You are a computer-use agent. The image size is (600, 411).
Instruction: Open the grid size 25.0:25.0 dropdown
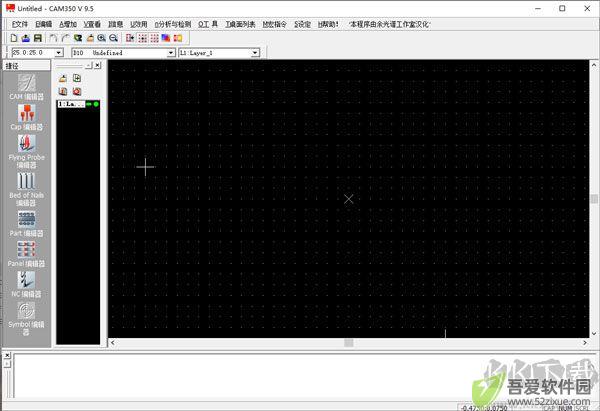[59, 53]
